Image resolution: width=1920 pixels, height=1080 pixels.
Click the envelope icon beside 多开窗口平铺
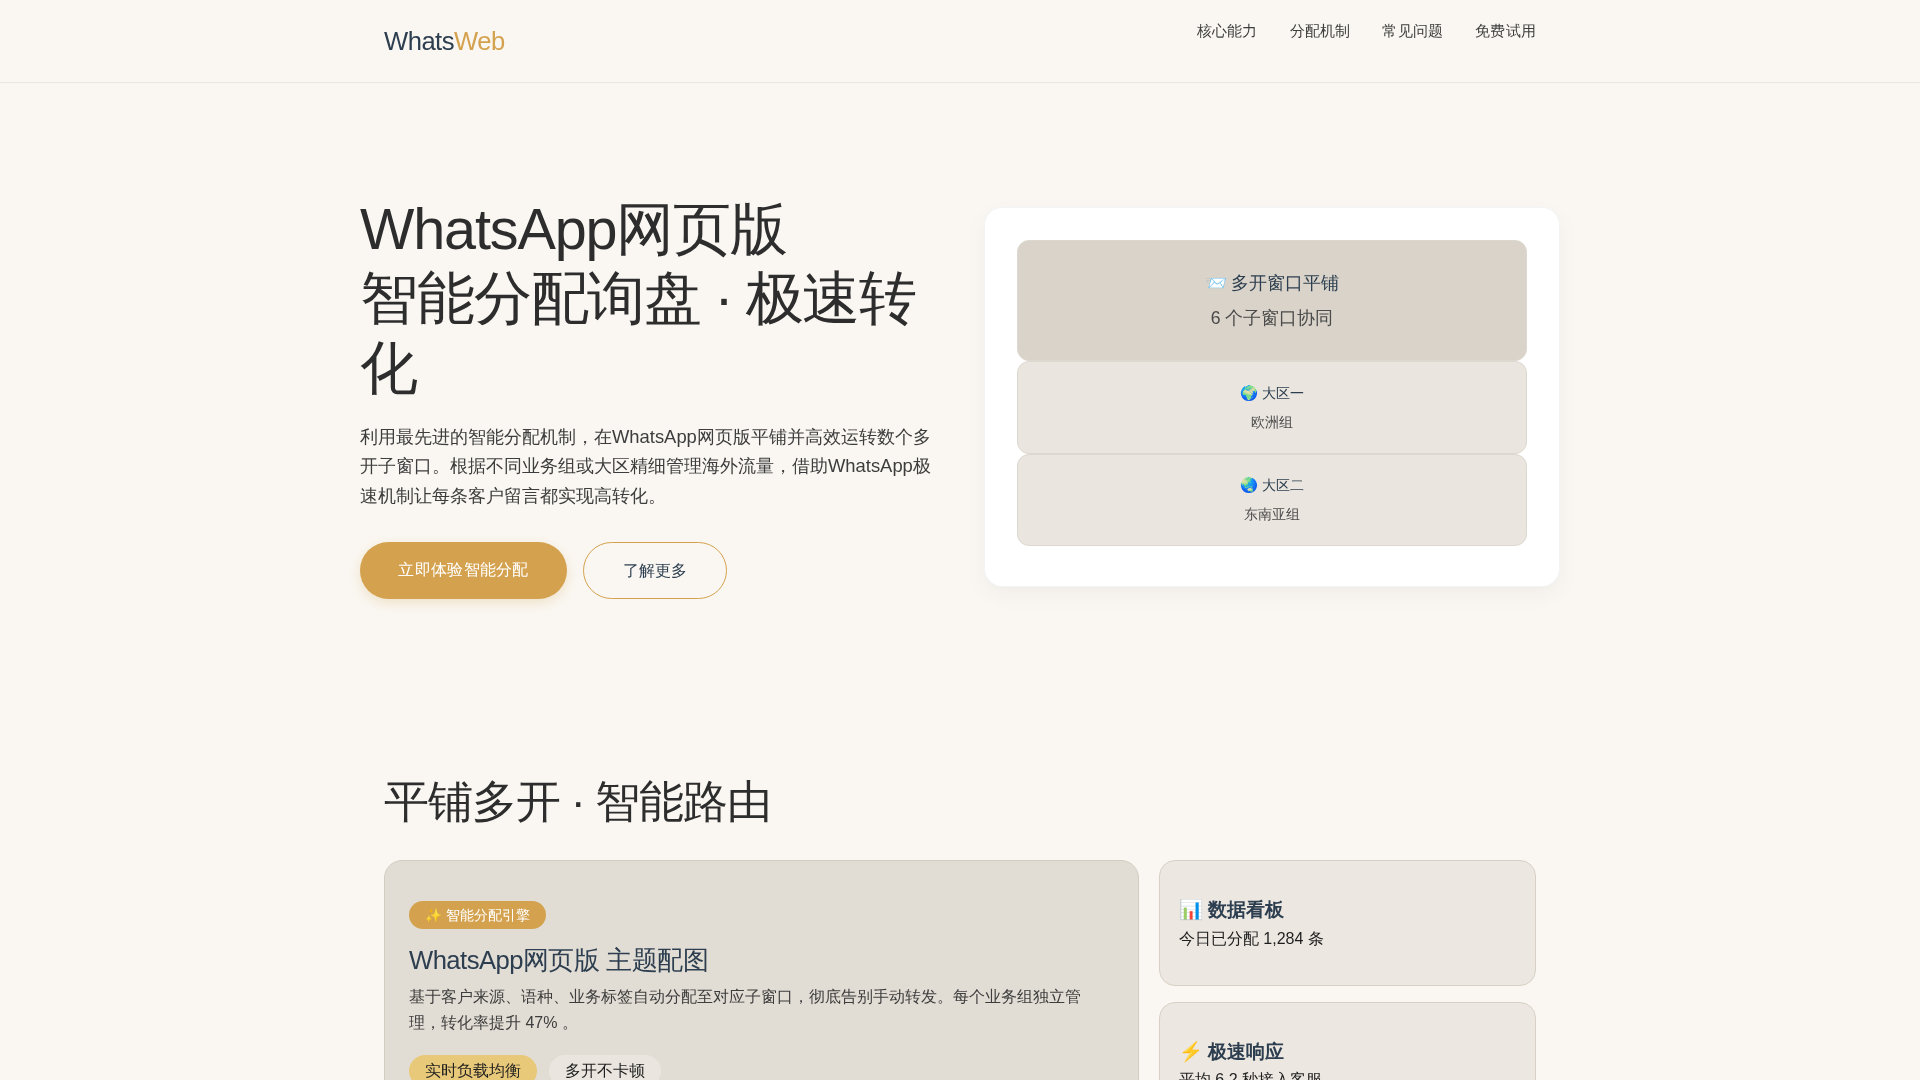pyautogui.click(x=1216, y=284)
